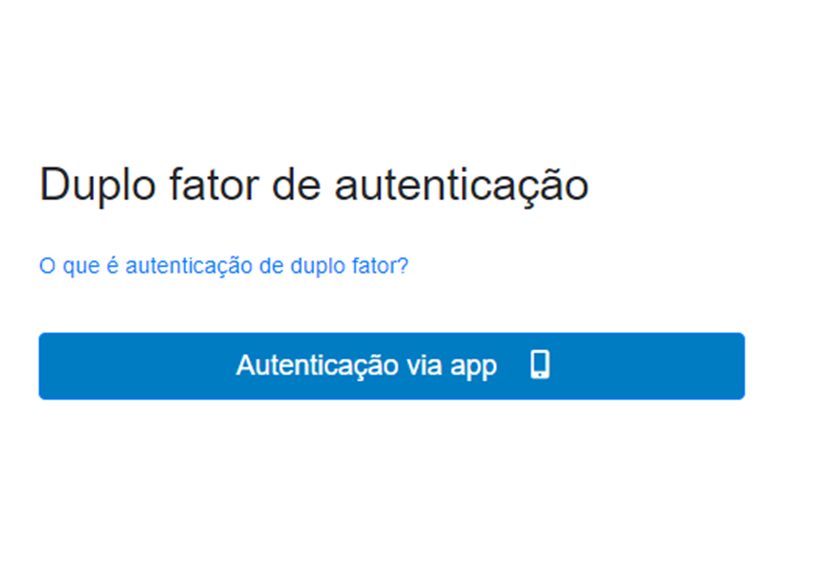Click the blue help link about duplo fator
Screen dimensions: 818x576
click(x=224, y=266)
